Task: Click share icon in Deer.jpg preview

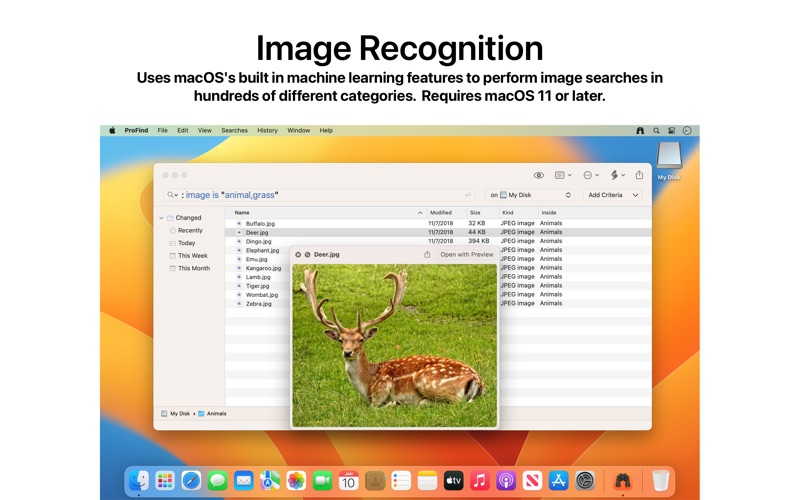Action: coord(427,255)
